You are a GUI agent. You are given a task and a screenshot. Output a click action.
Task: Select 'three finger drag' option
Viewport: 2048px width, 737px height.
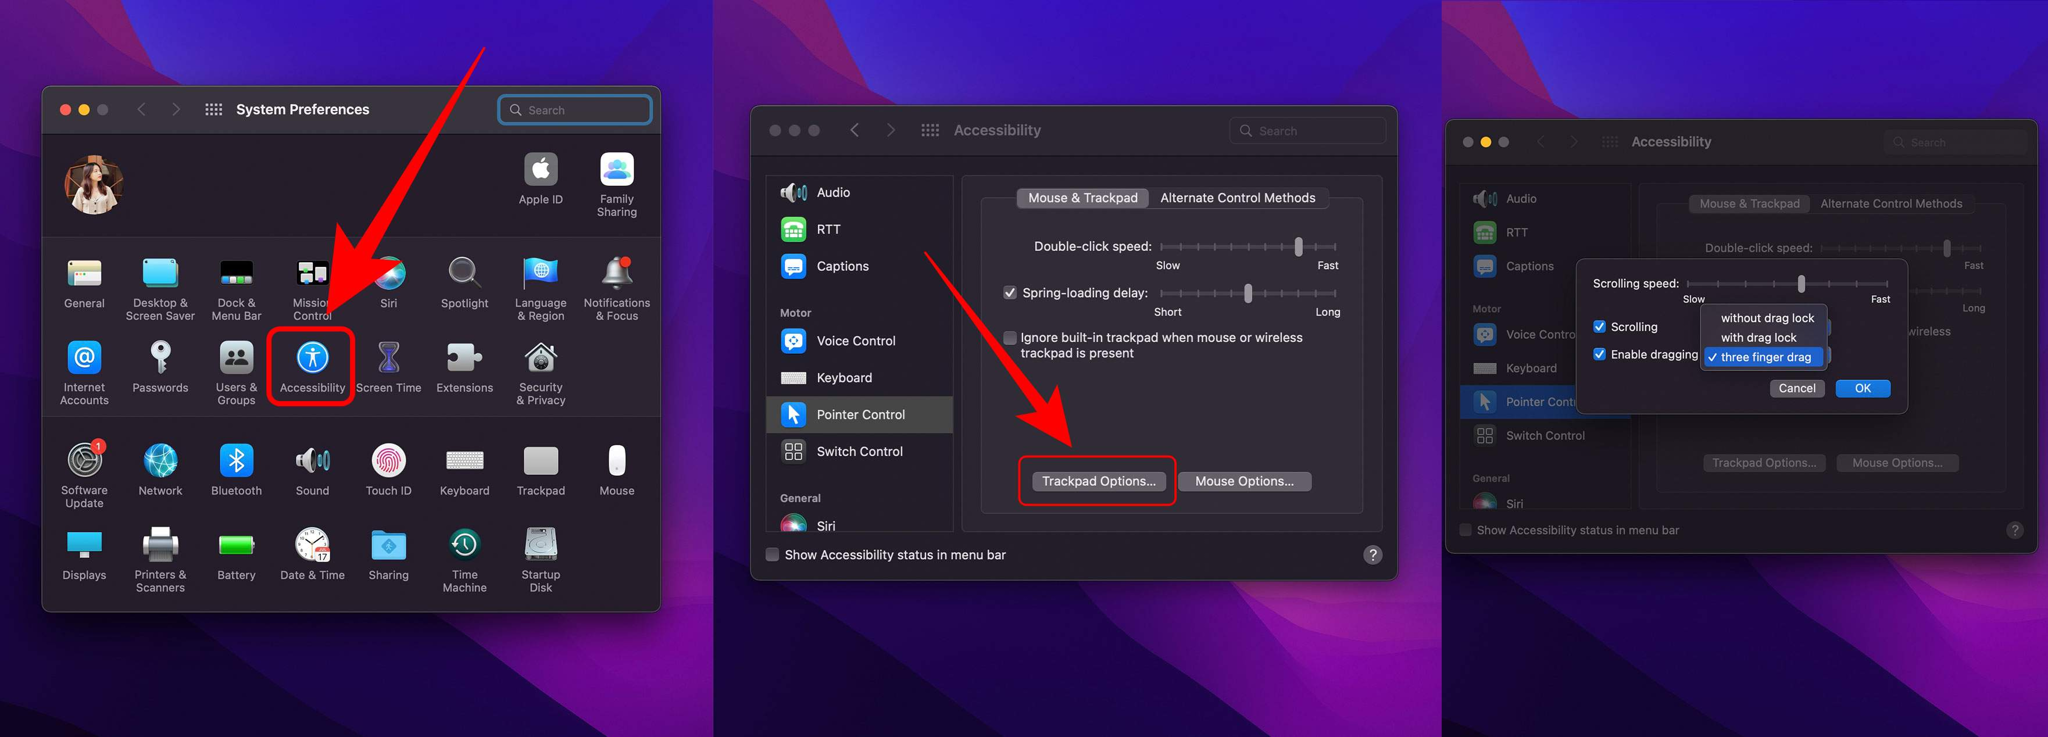(1765, 357)
